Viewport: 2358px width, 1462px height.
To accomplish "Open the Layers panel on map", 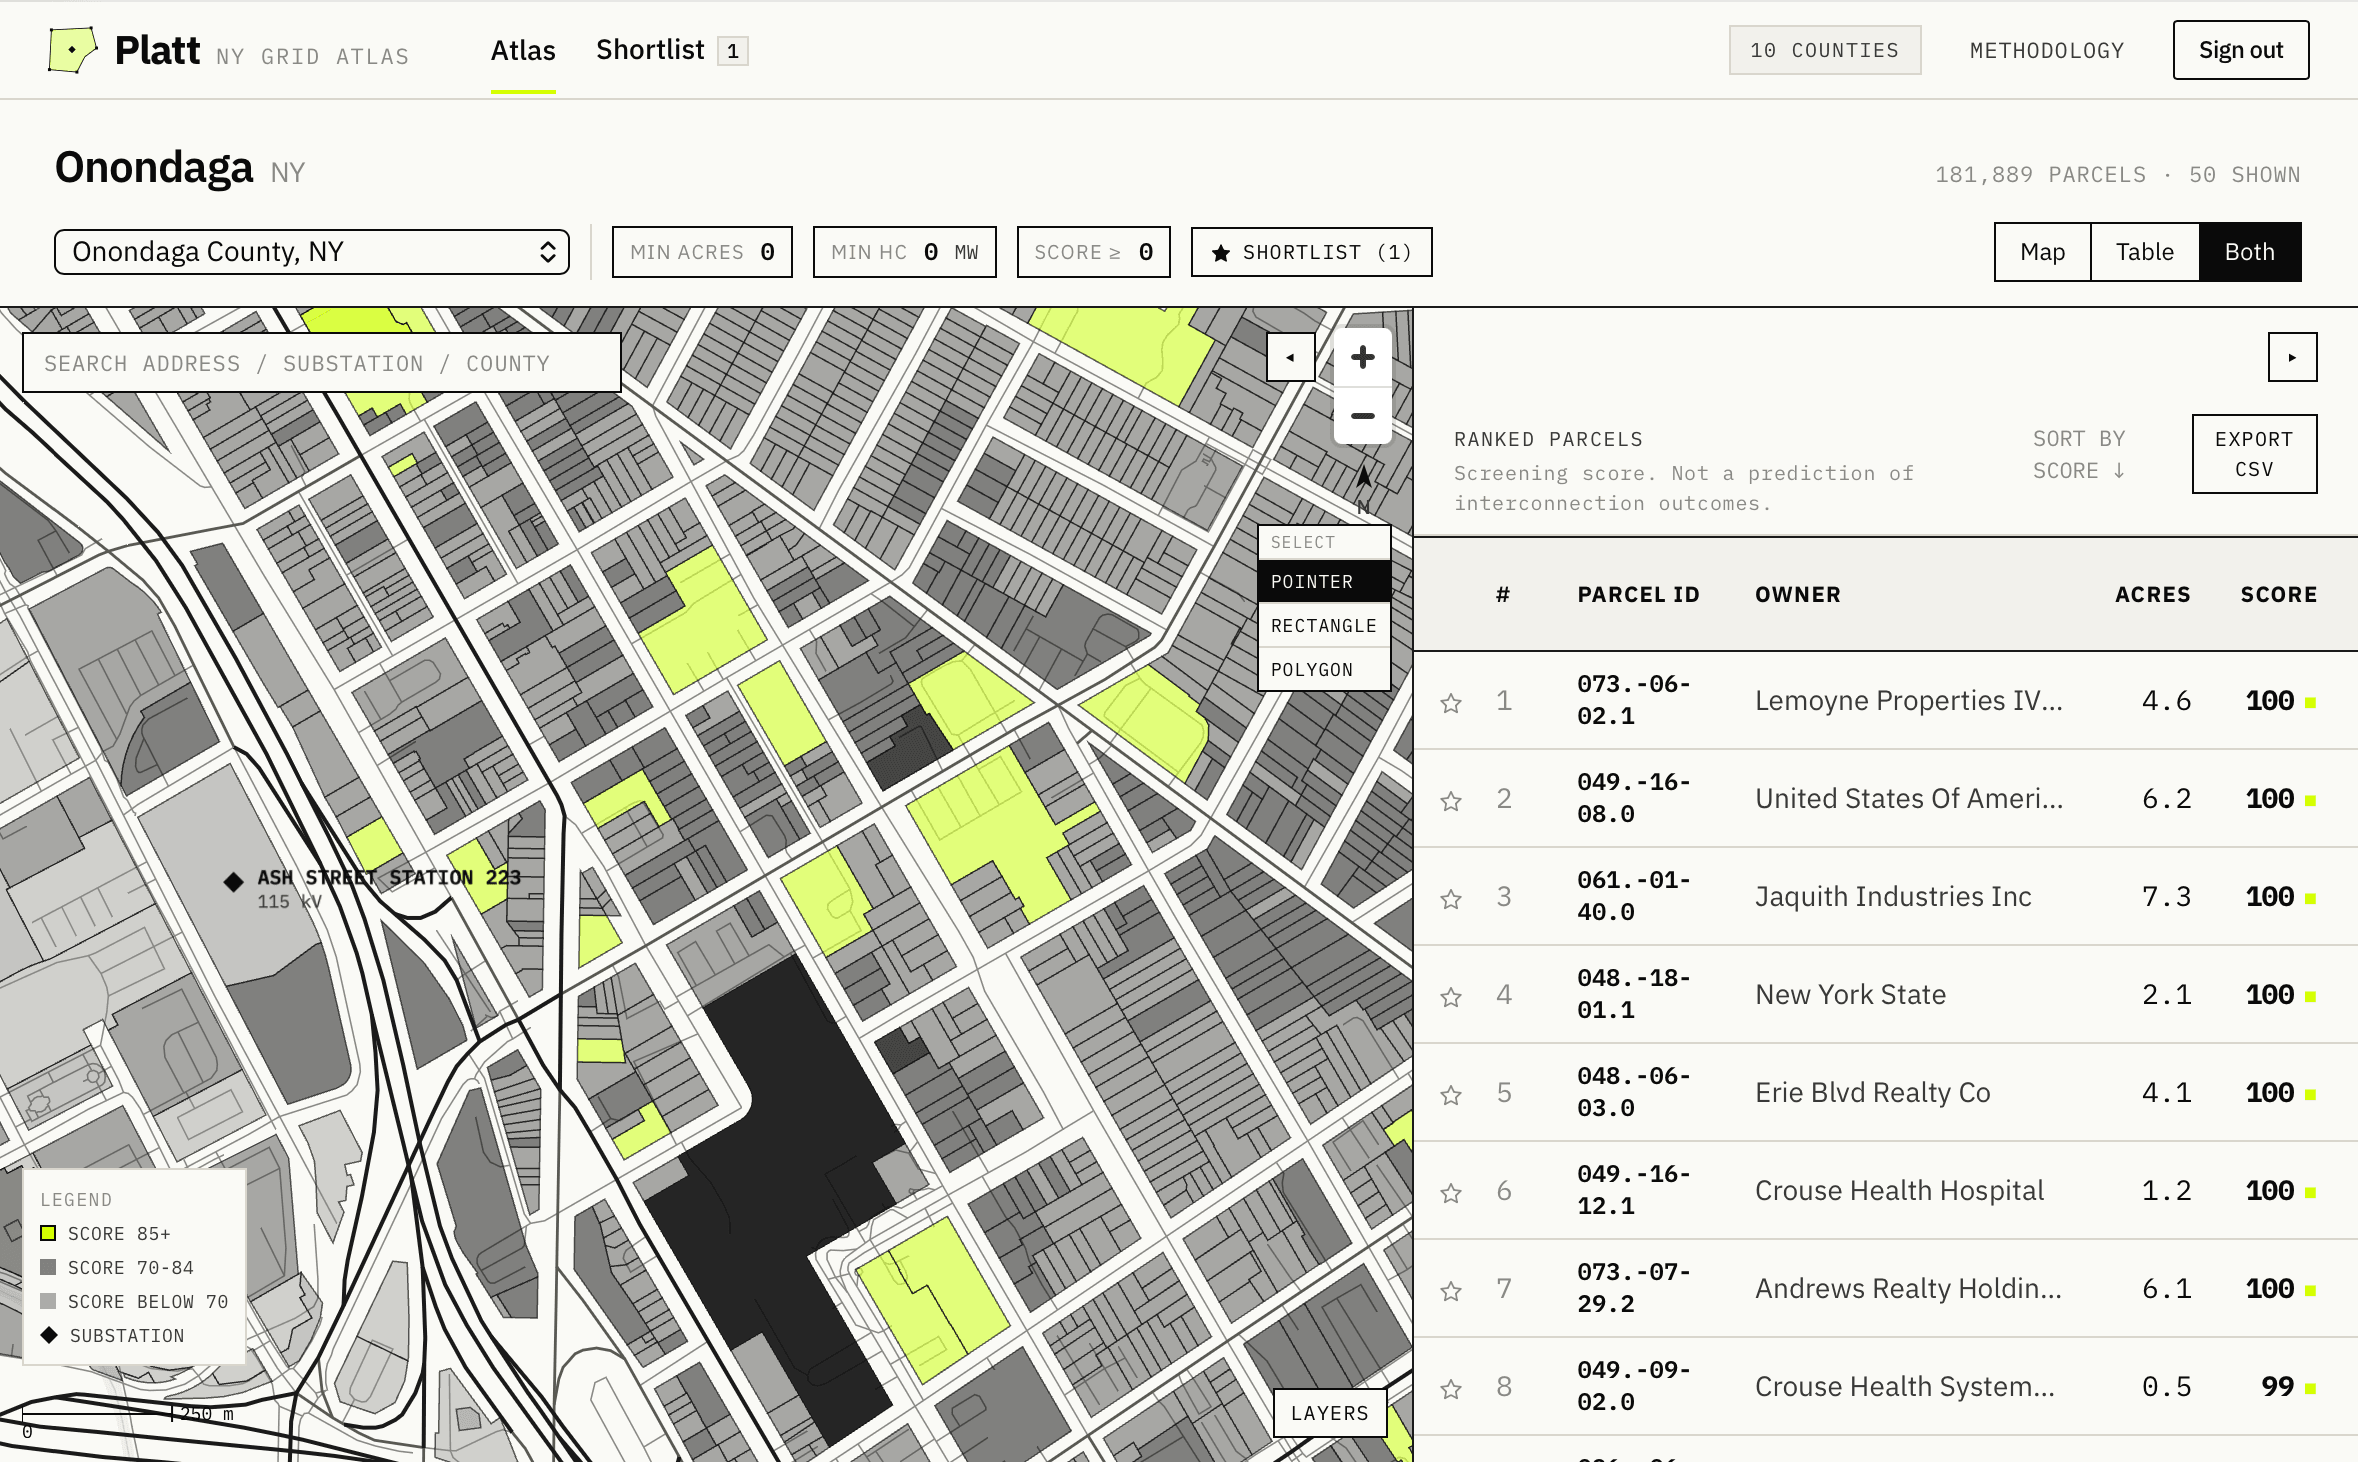I will click(1329, 1413).
